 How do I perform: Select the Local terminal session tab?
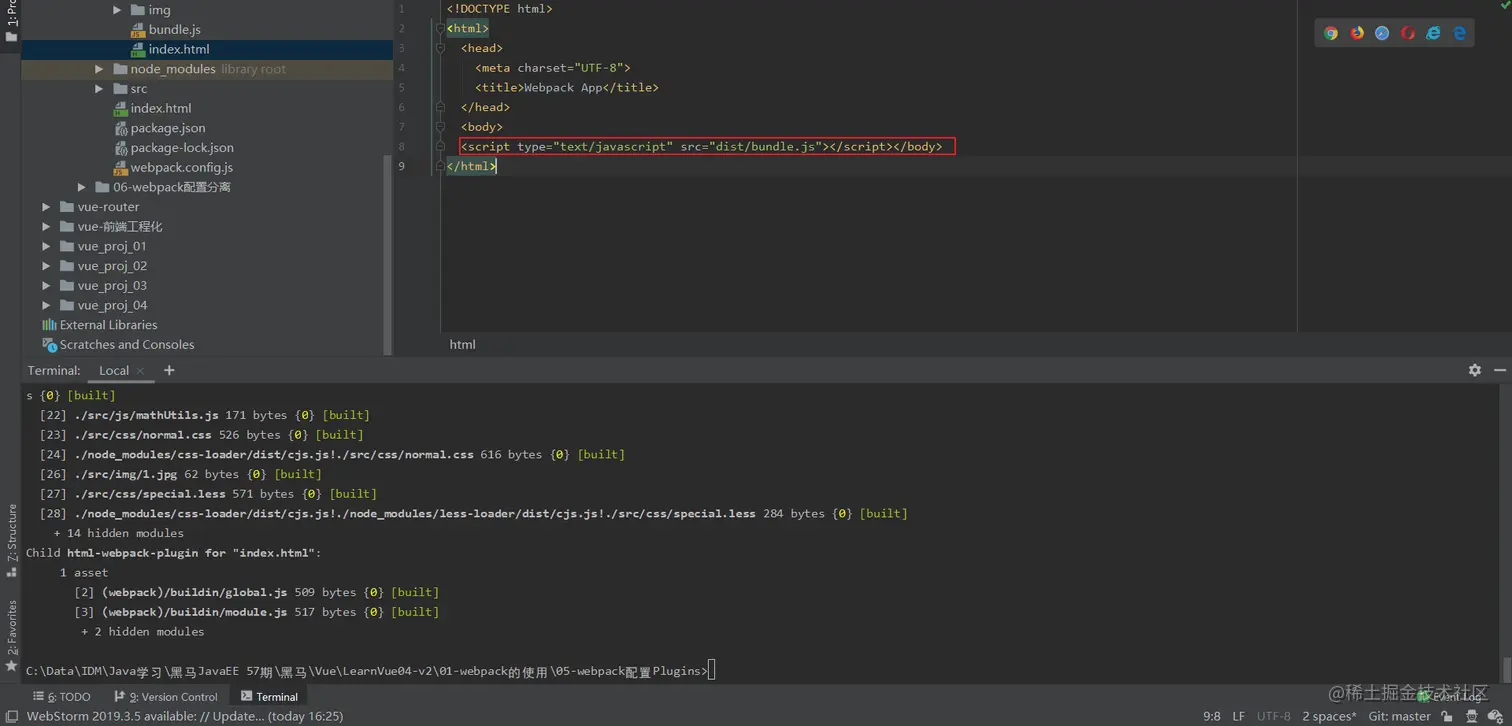tap(114, 370)
